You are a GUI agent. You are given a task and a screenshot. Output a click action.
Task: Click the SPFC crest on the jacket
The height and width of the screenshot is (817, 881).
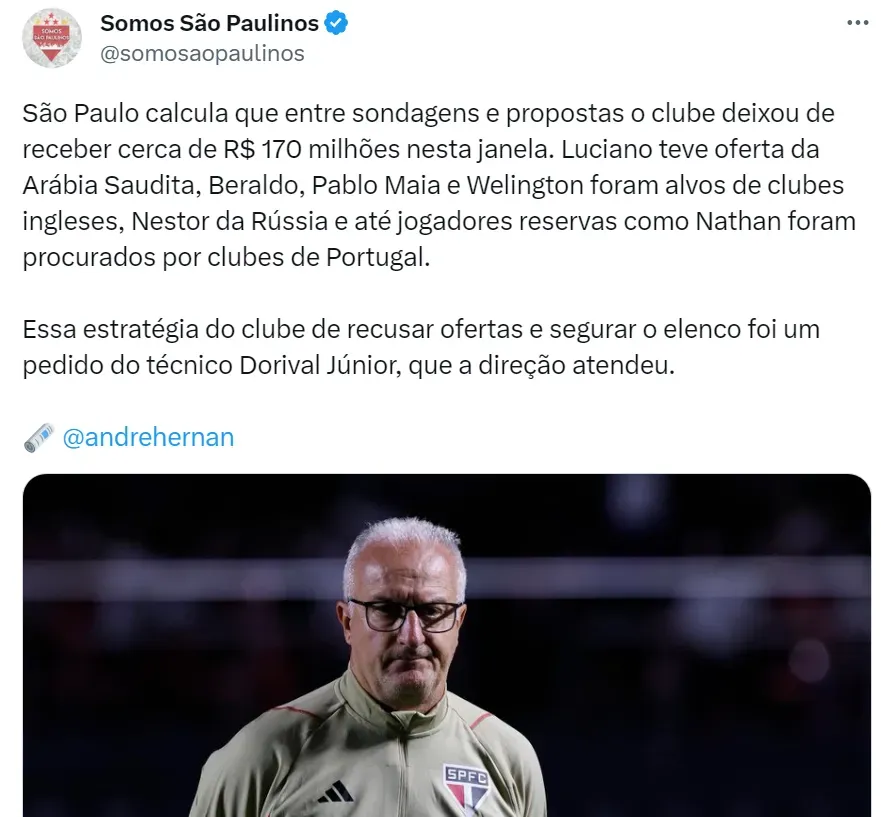466,789
